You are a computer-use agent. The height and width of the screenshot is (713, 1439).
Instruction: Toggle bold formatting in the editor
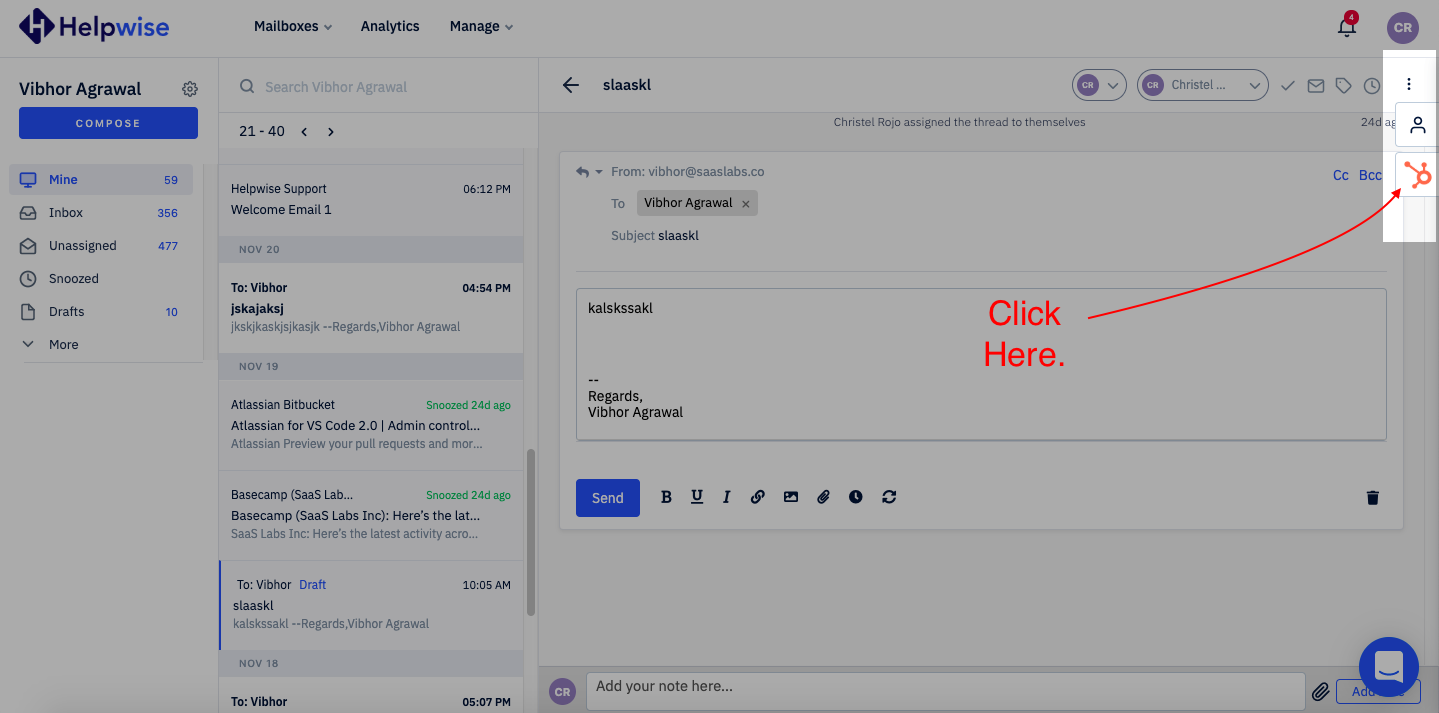(666, 496)
